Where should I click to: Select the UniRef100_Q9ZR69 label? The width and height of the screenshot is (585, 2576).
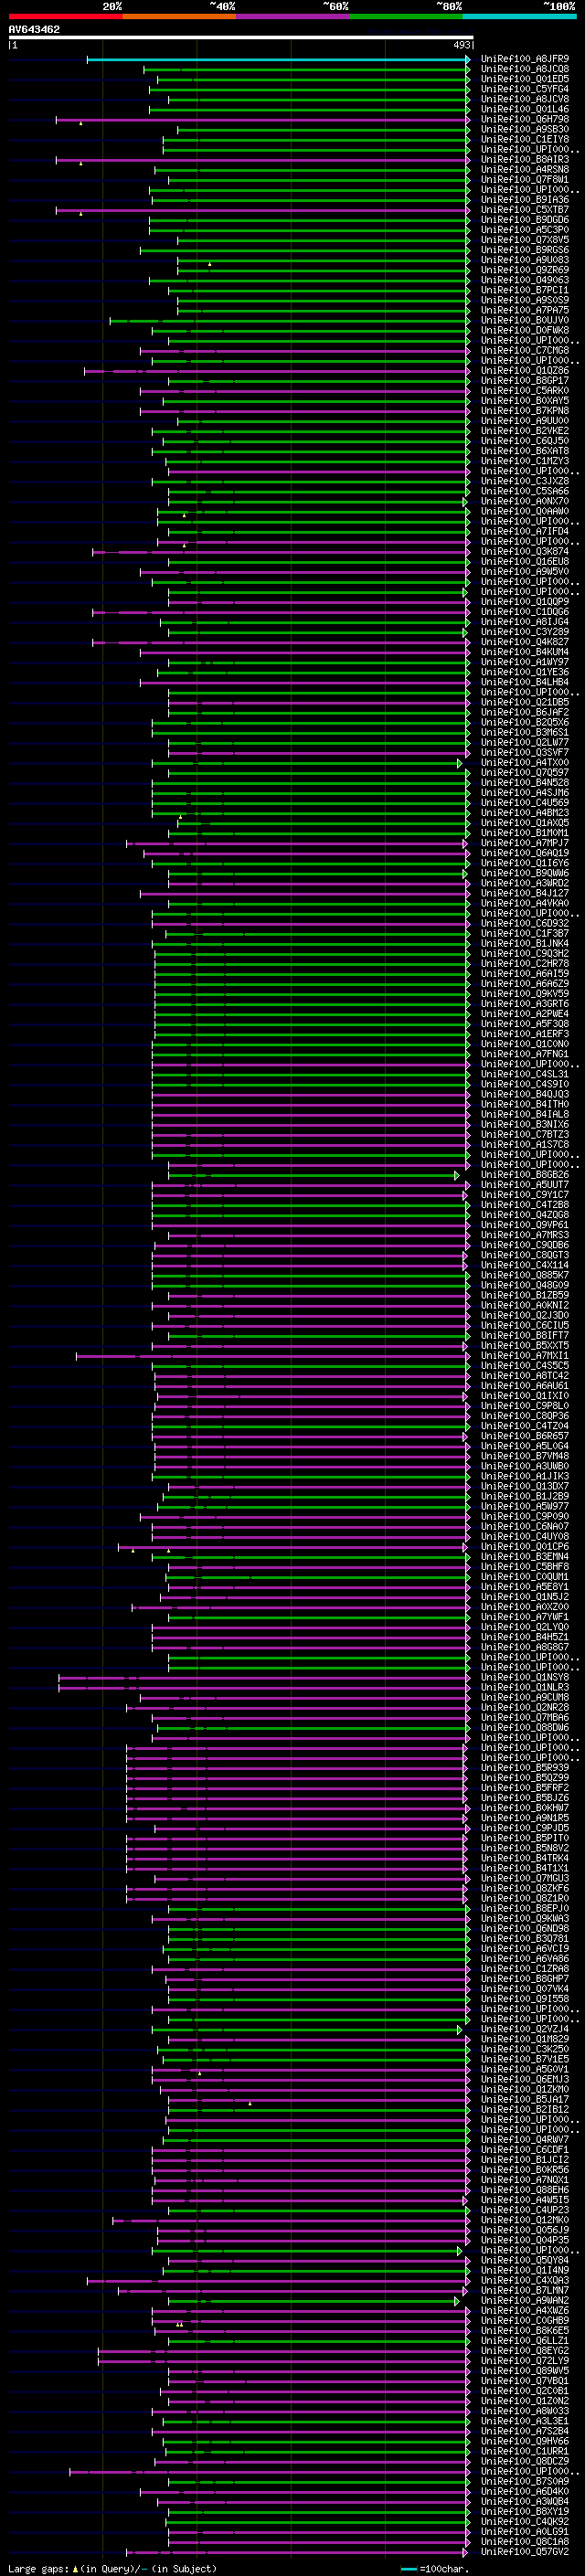pos(525,270)
